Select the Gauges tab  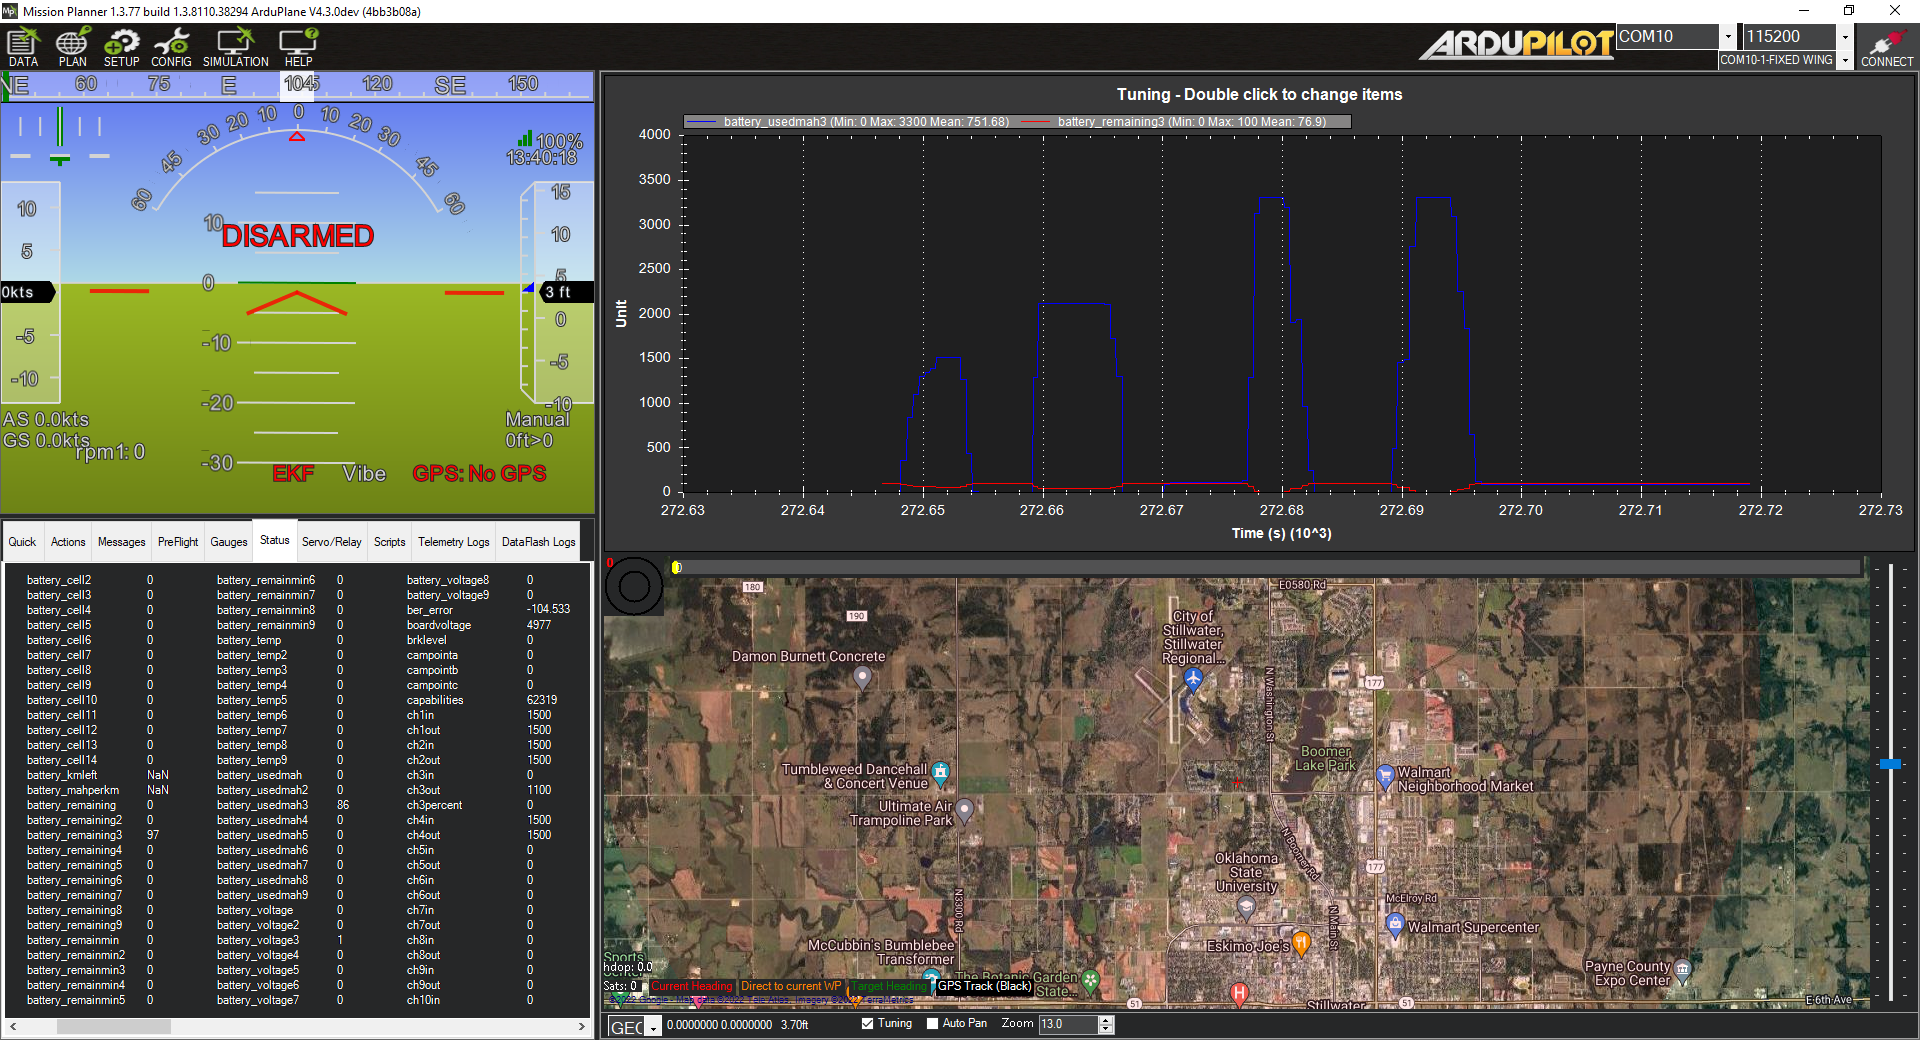pyautogui.click(x=229, y=542)
